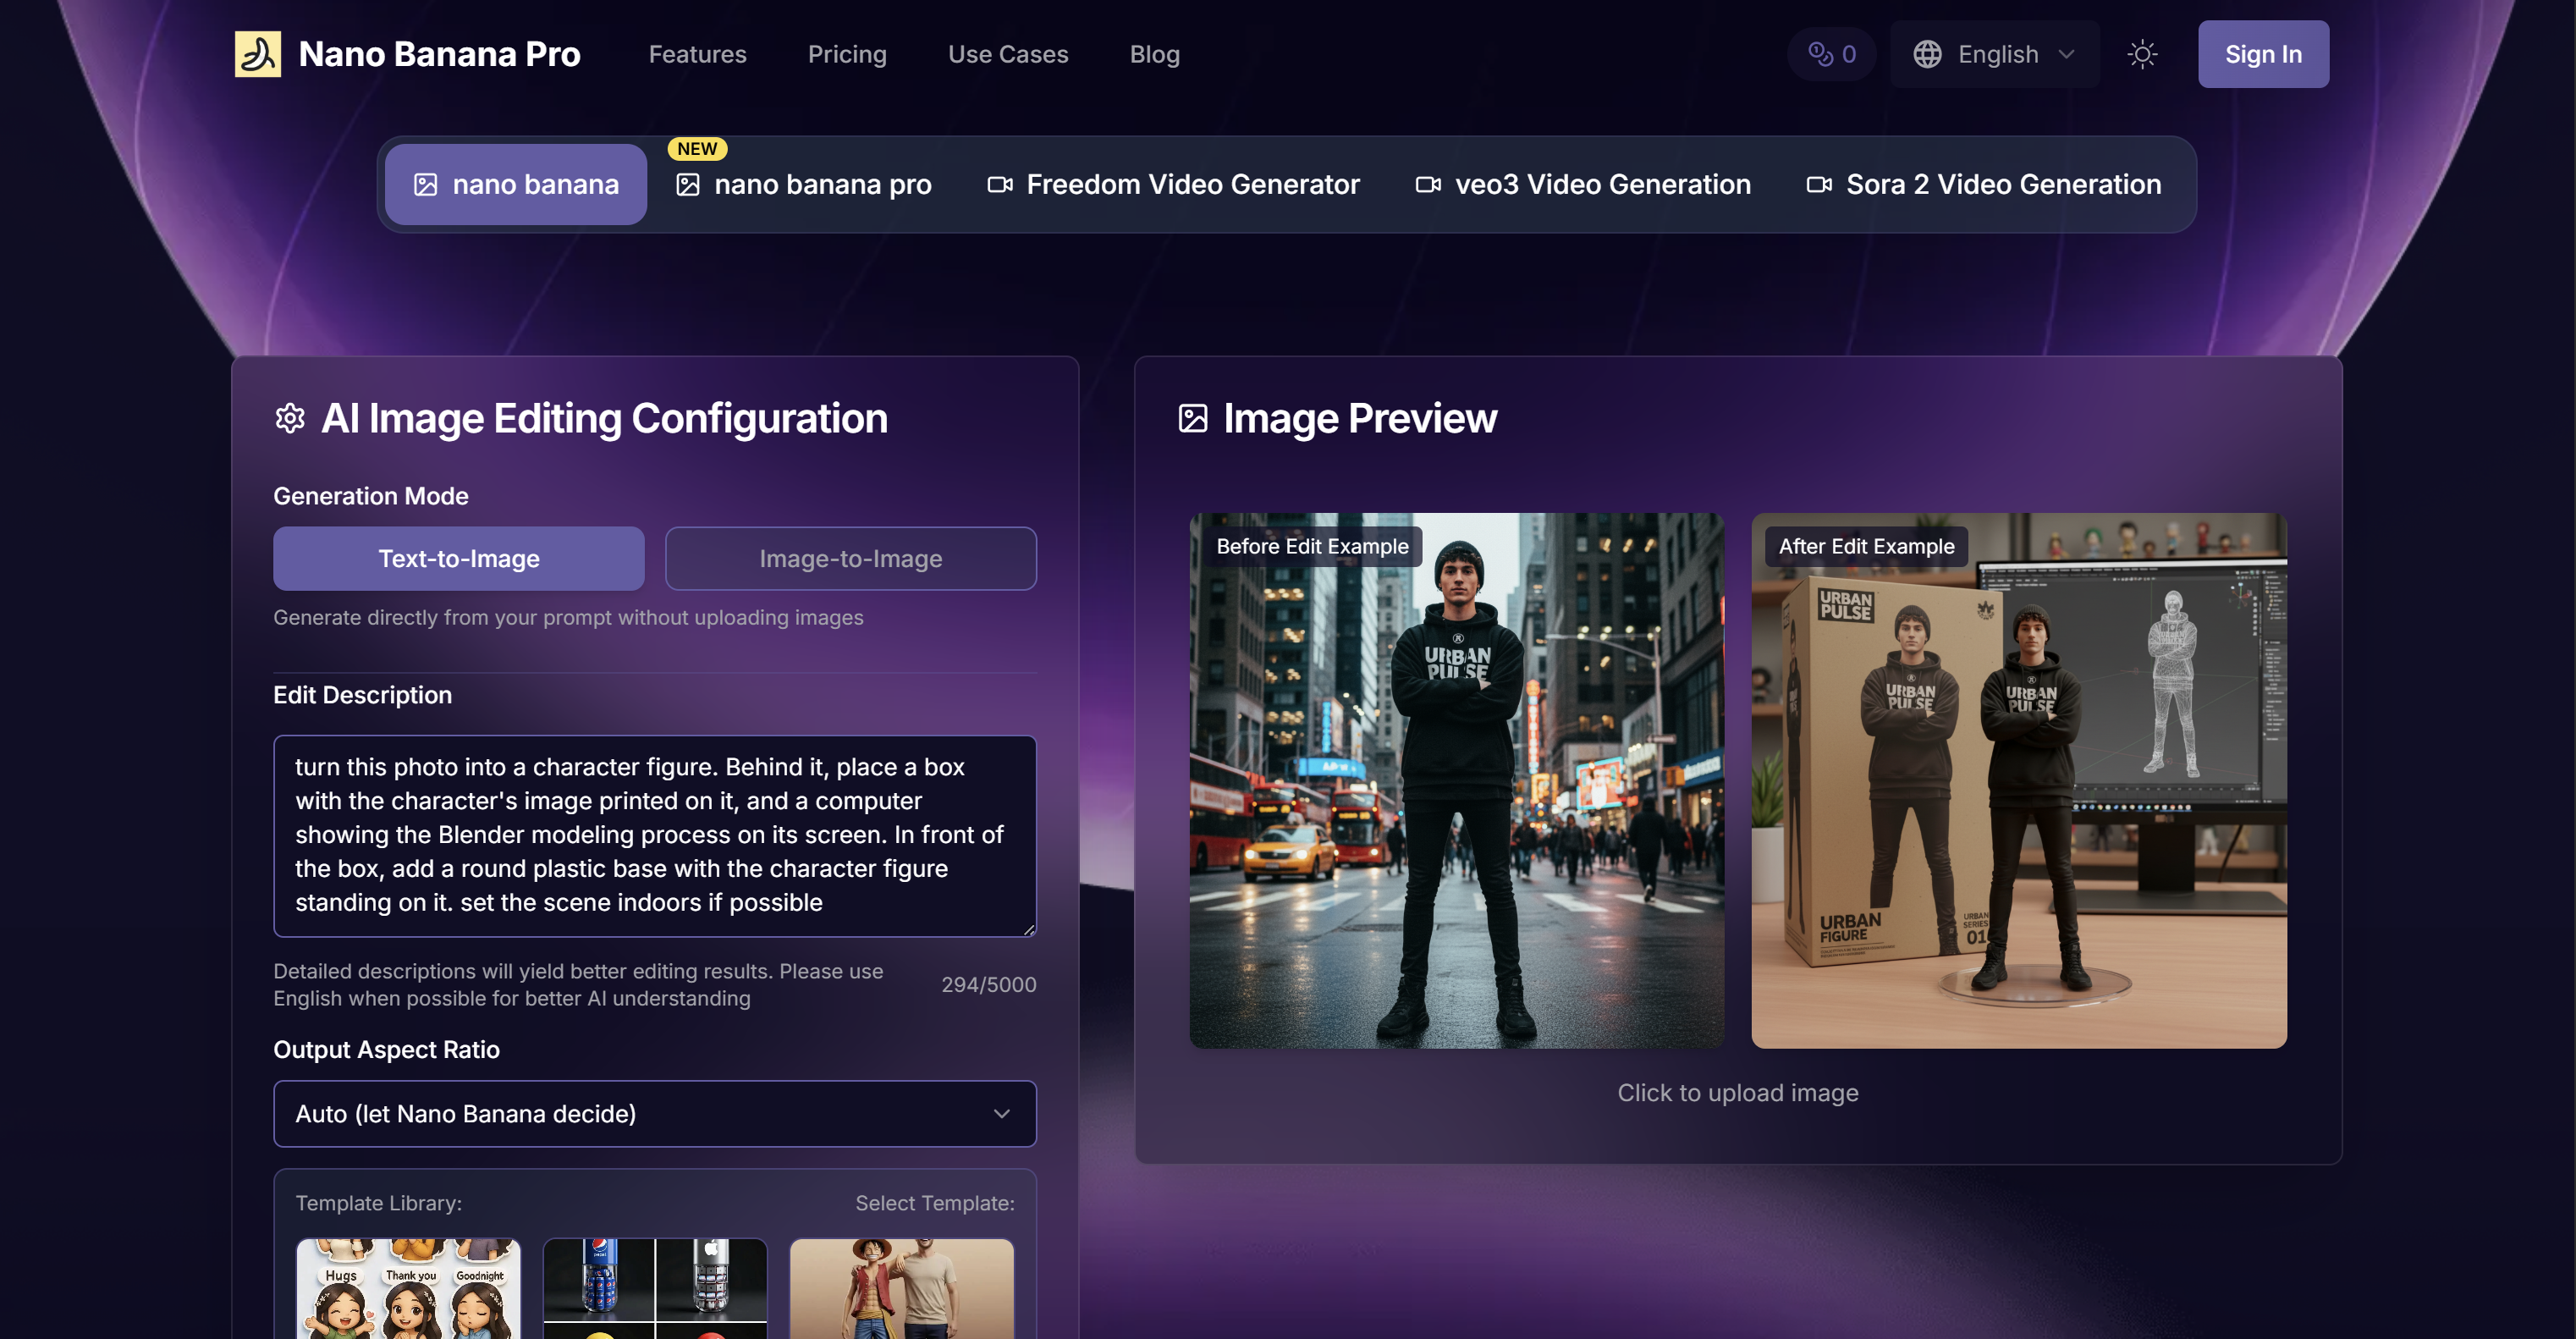The height and width of the screenshot is (1339, 2576).
Task: Click the 'Select Template:' label
Action: click(934, 1202)
